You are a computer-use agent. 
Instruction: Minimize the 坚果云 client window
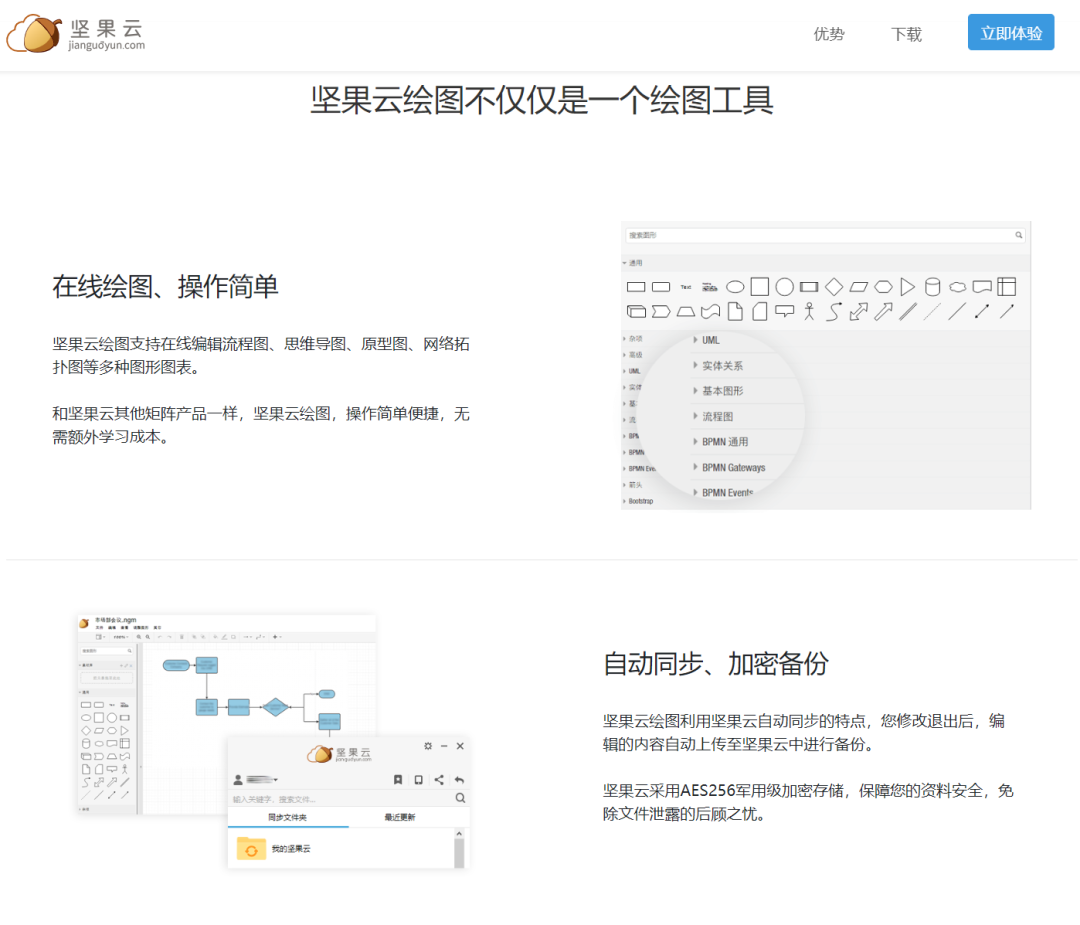click(x=444, y=746)
